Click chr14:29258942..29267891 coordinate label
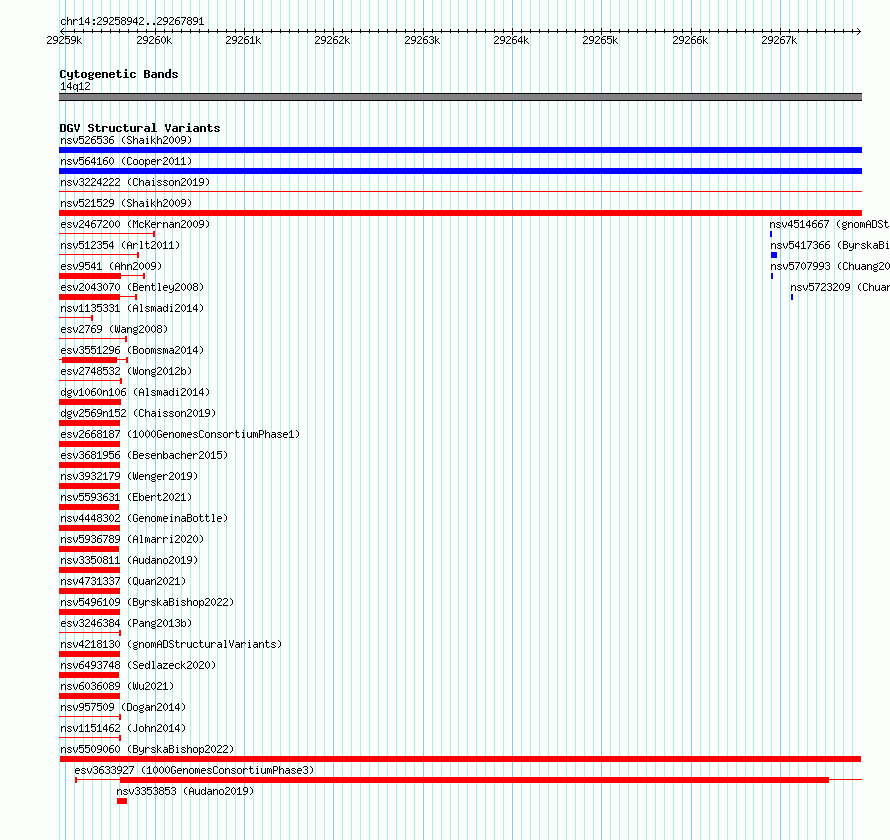Screen dimensions: 890x840 132,21
